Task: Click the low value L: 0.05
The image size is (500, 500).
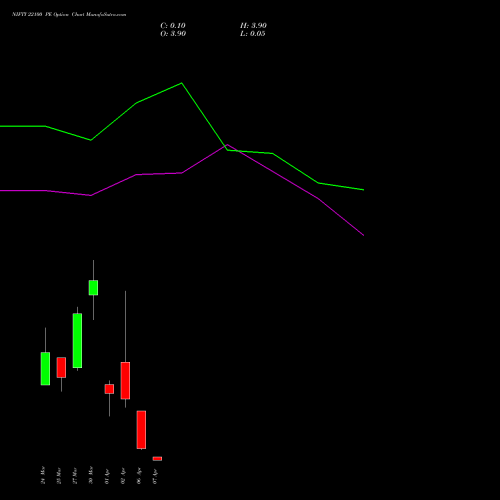Action: (253, 34)
